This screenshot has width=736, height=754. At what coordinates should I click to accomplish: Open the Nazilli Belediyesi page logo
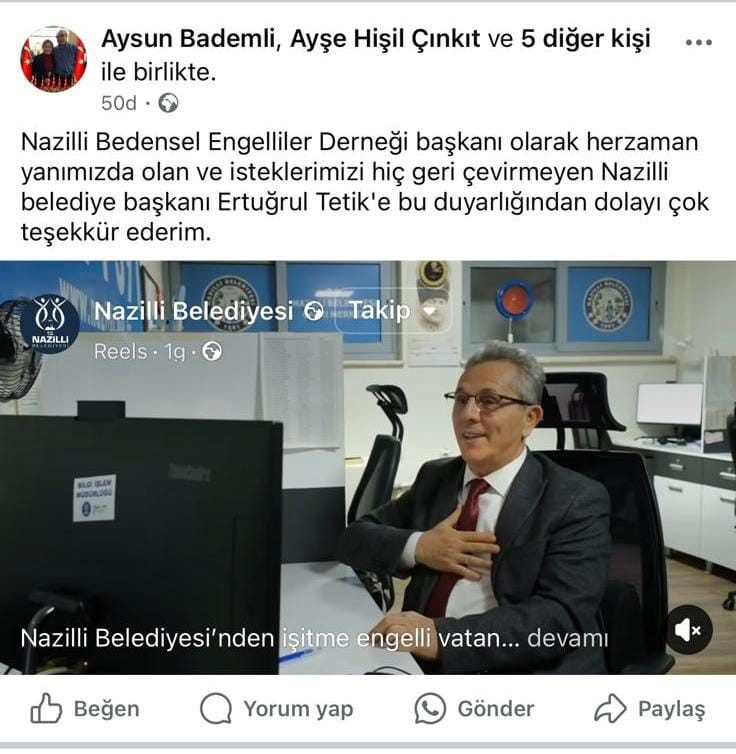[x=50, y=323]
